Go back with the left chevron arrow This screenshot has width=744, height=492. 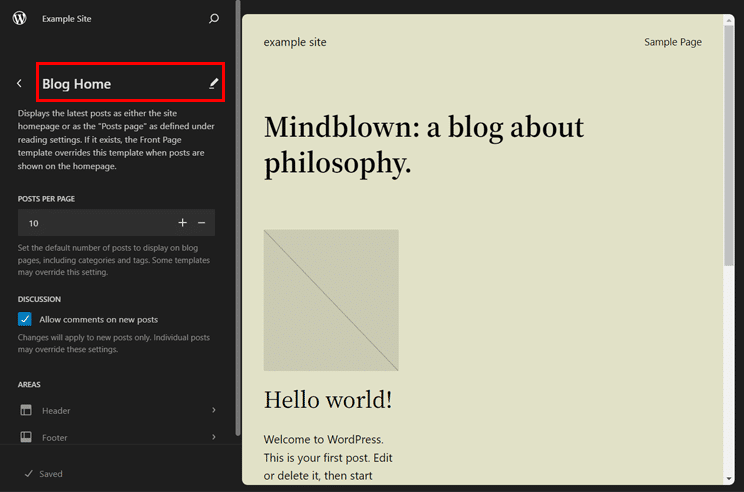click(x=19, y=84)
